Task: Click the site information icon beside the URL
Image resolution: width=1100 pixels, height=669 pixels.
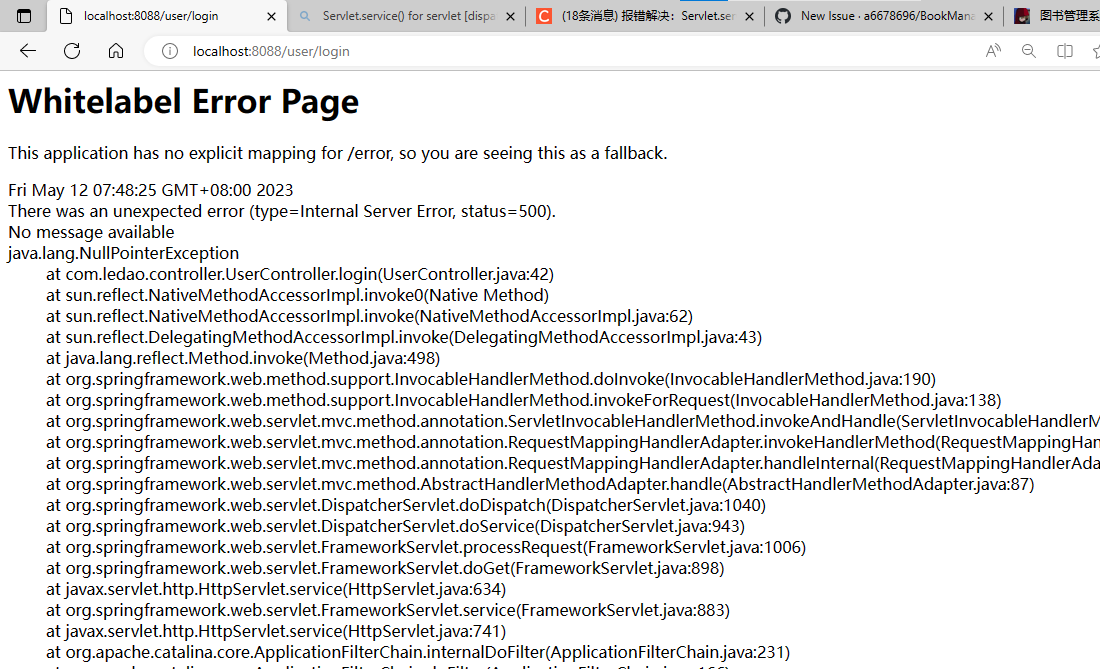Action: (x=169, y=50)
